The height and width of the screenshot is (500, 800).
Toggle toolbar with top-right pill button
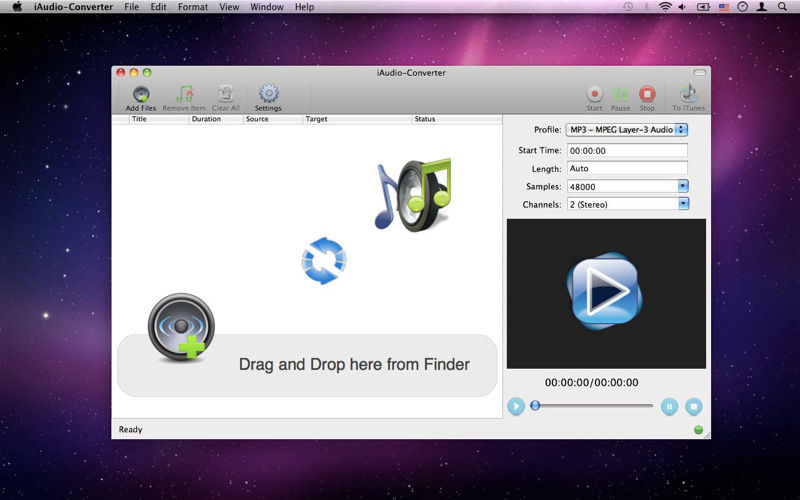(x=699, y=72)
